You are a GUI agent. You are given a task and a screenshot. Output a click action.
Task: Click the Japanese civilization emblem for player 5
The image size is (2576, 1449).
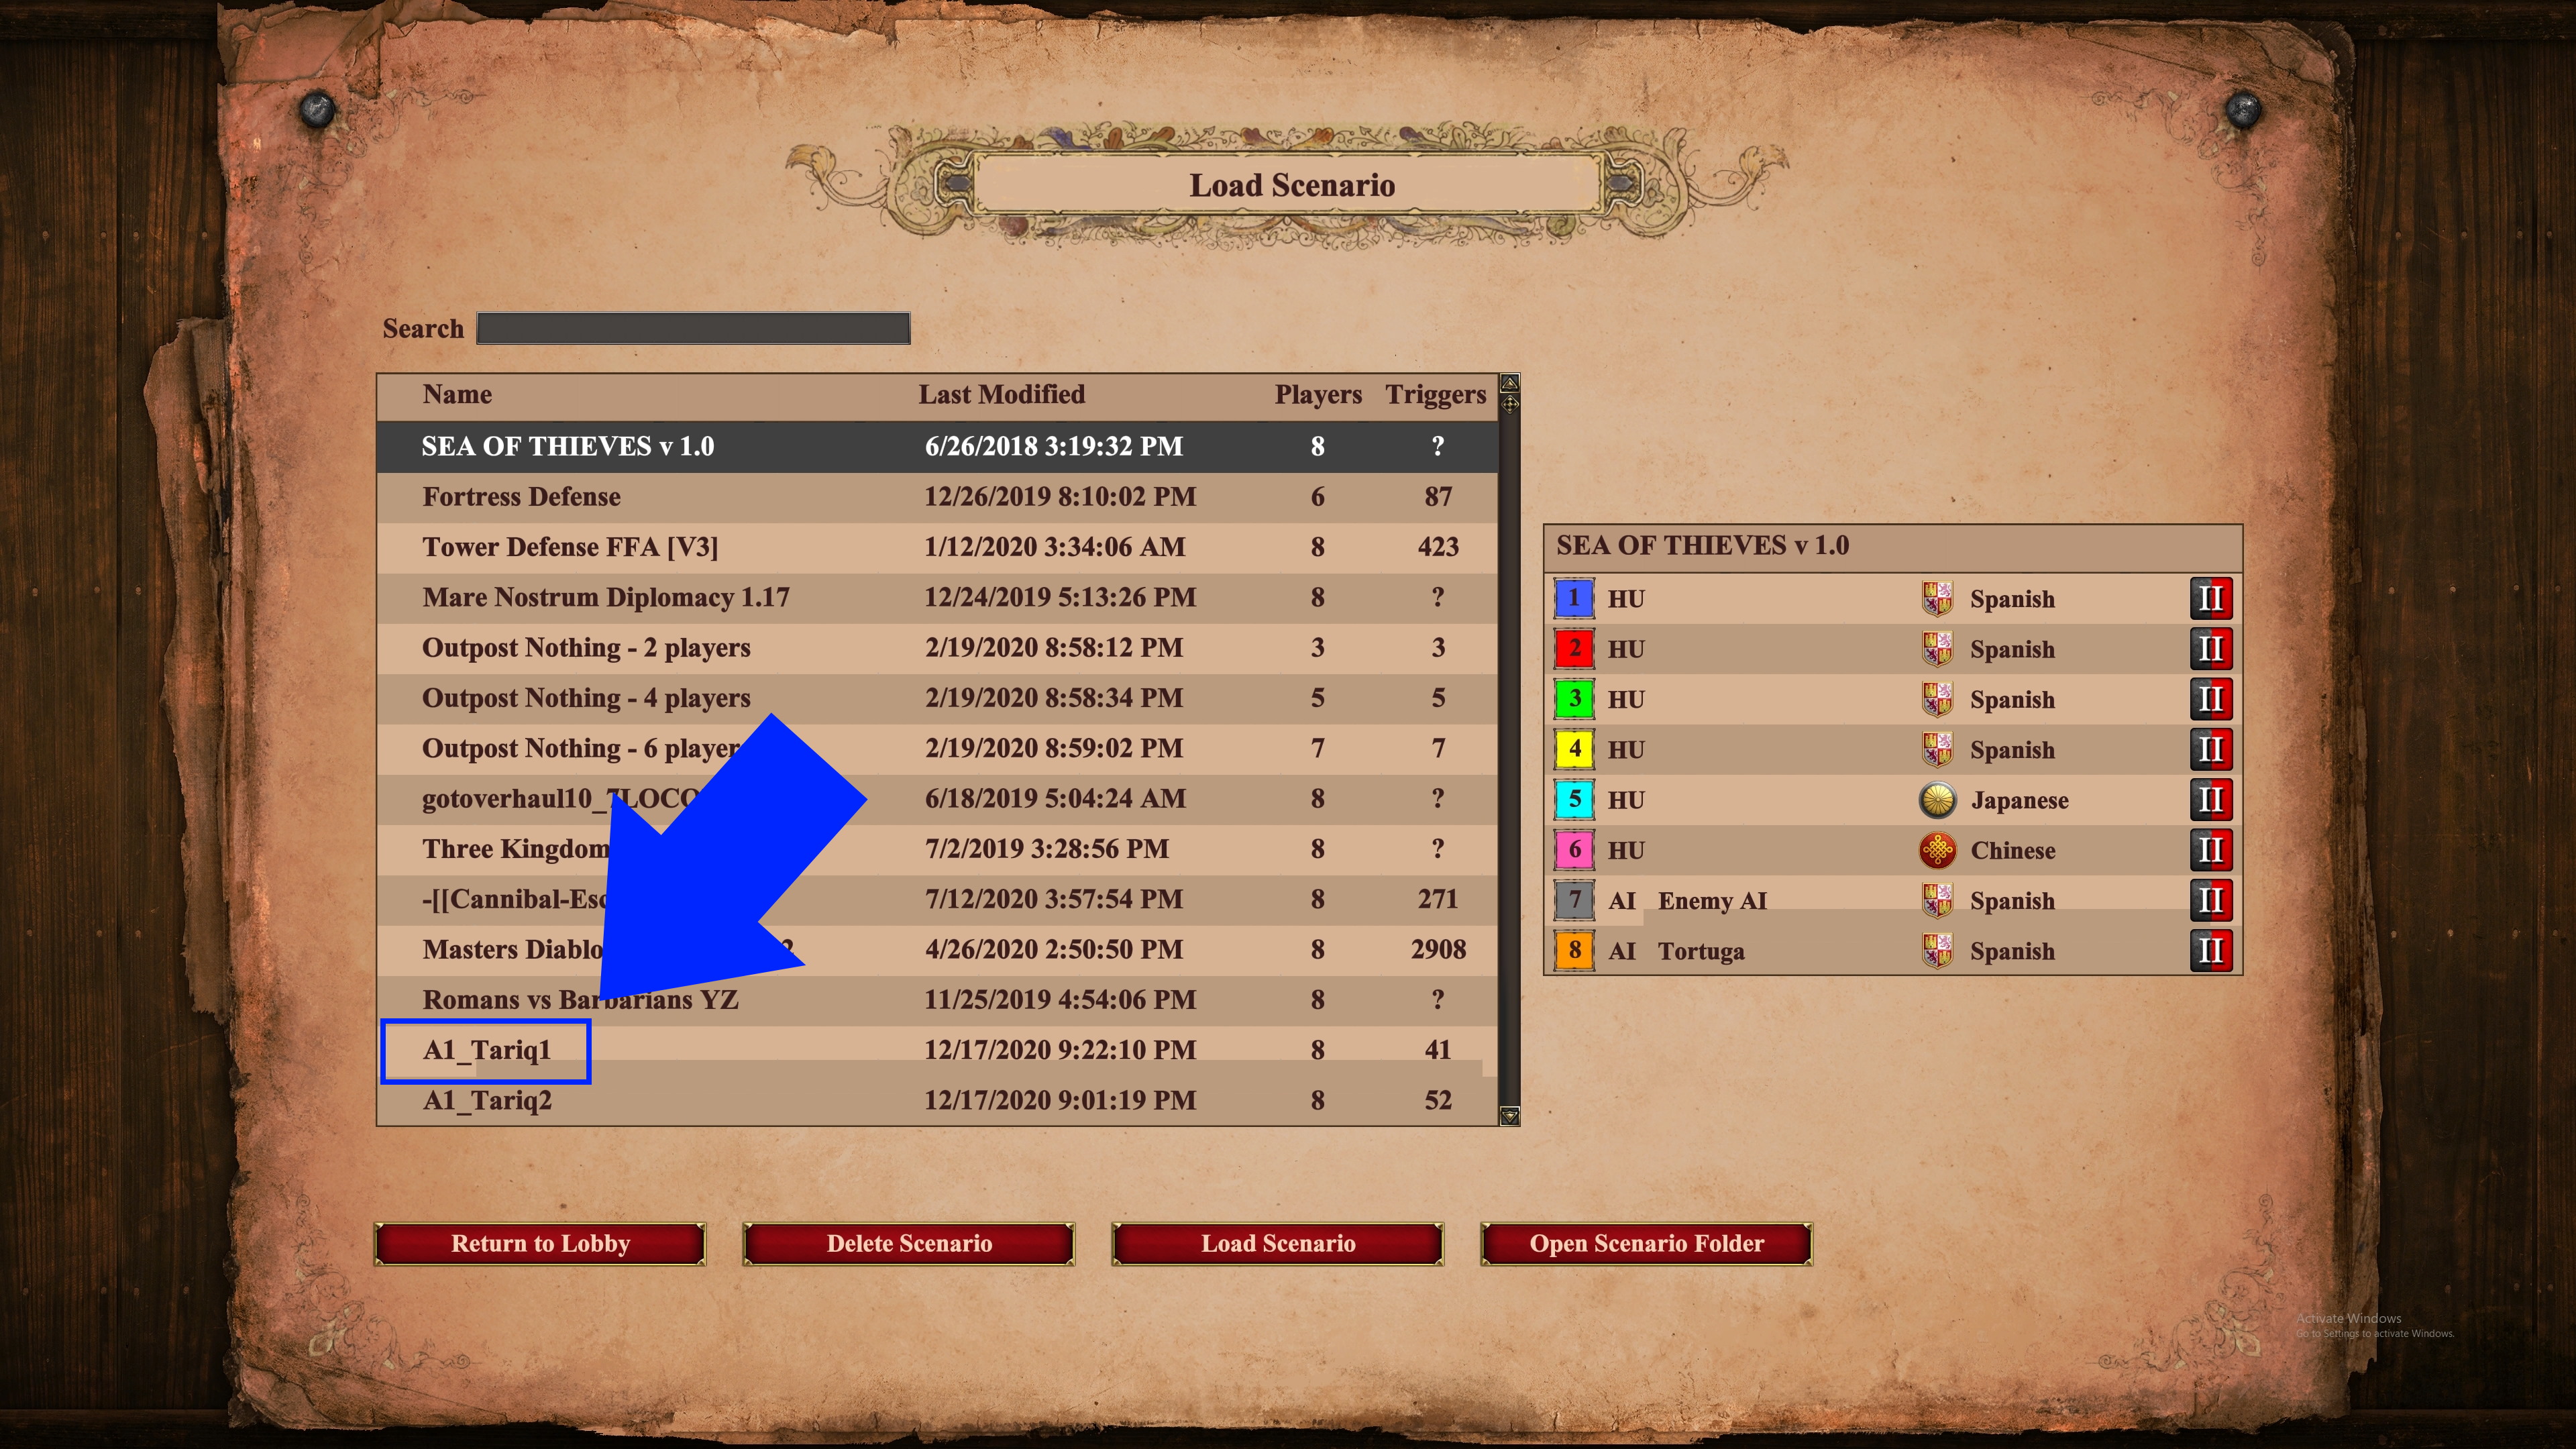click(x=1938, y=800)
